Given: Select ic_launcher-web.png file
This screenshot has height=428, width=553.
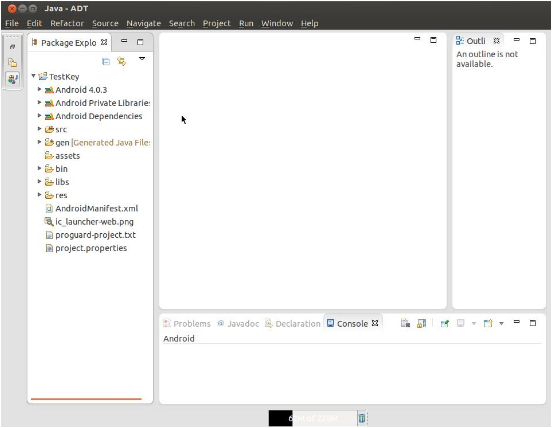Looking at the screenshot, I should pyautogui.click(x=89, y=222).
